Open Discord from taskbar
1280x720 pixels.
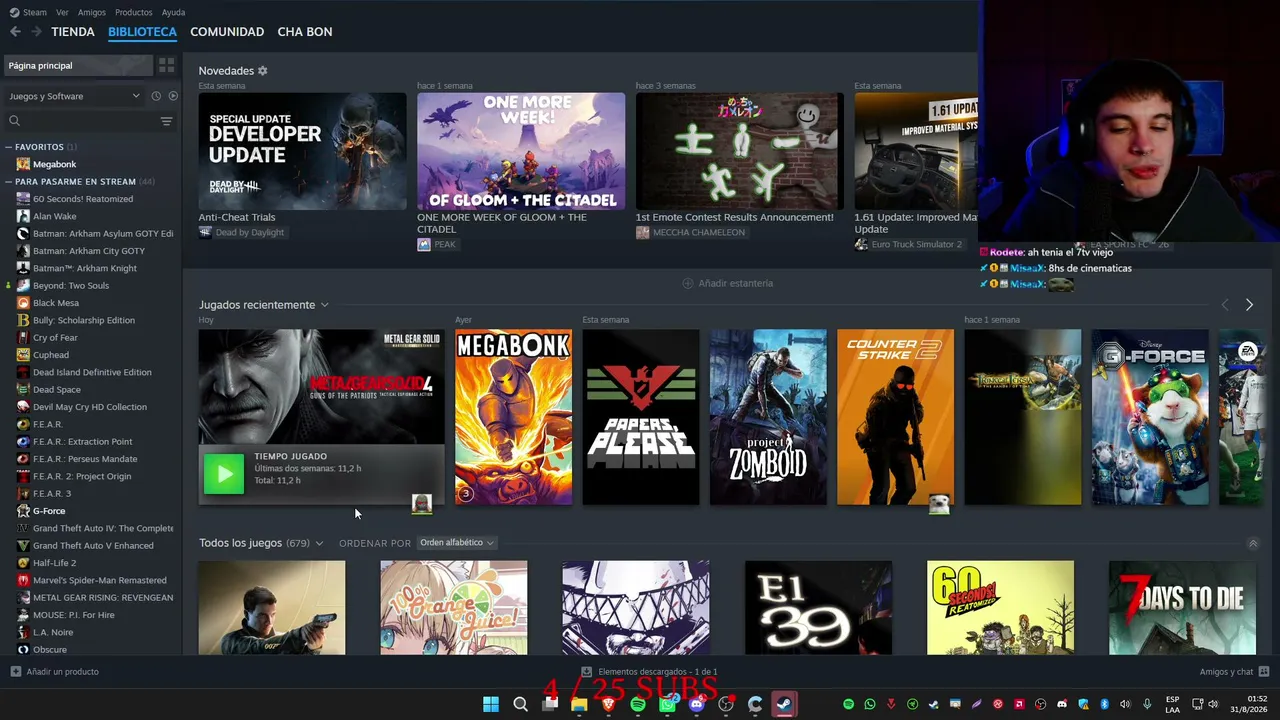point(697,704)
